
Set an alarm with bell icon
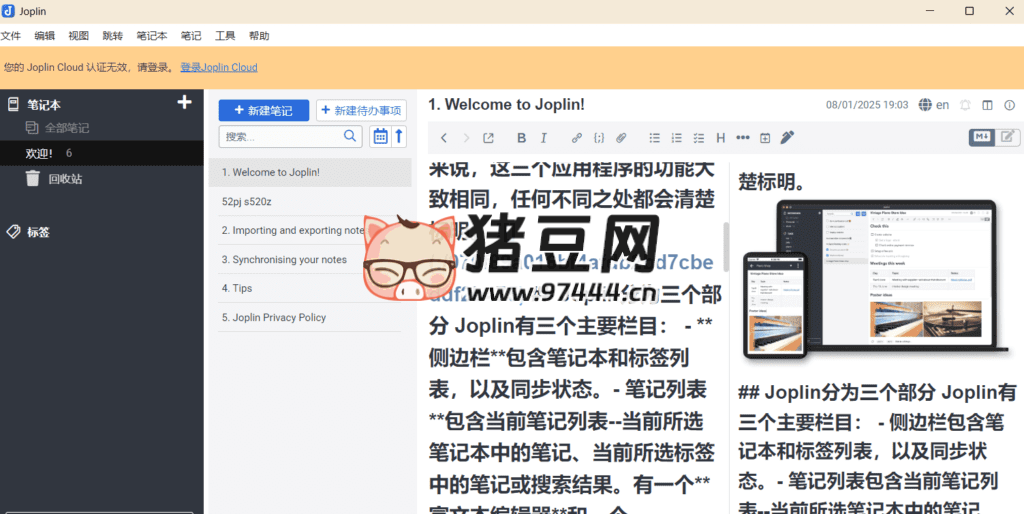click(965, 105)
